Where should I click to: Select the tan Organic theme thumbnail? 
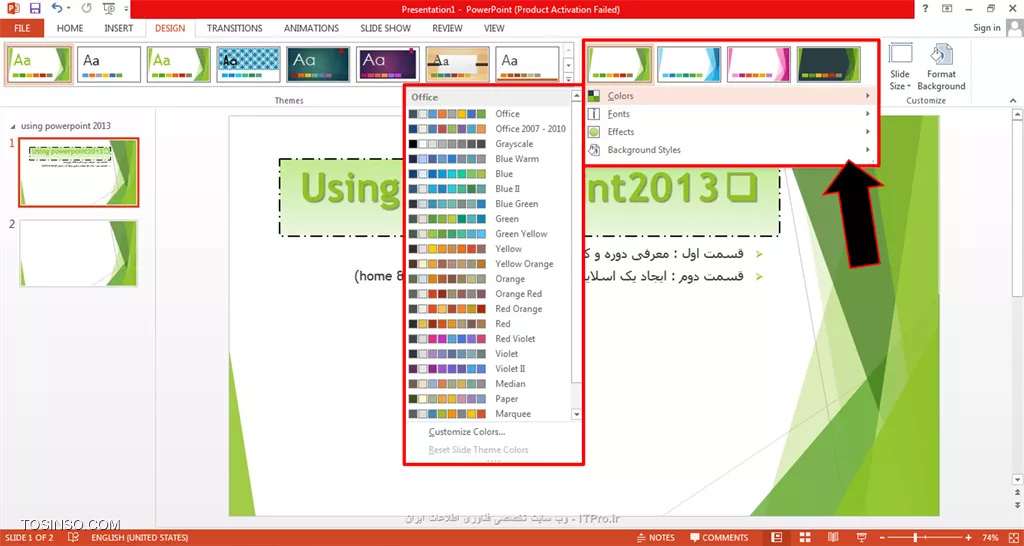(x=457, y=64)
